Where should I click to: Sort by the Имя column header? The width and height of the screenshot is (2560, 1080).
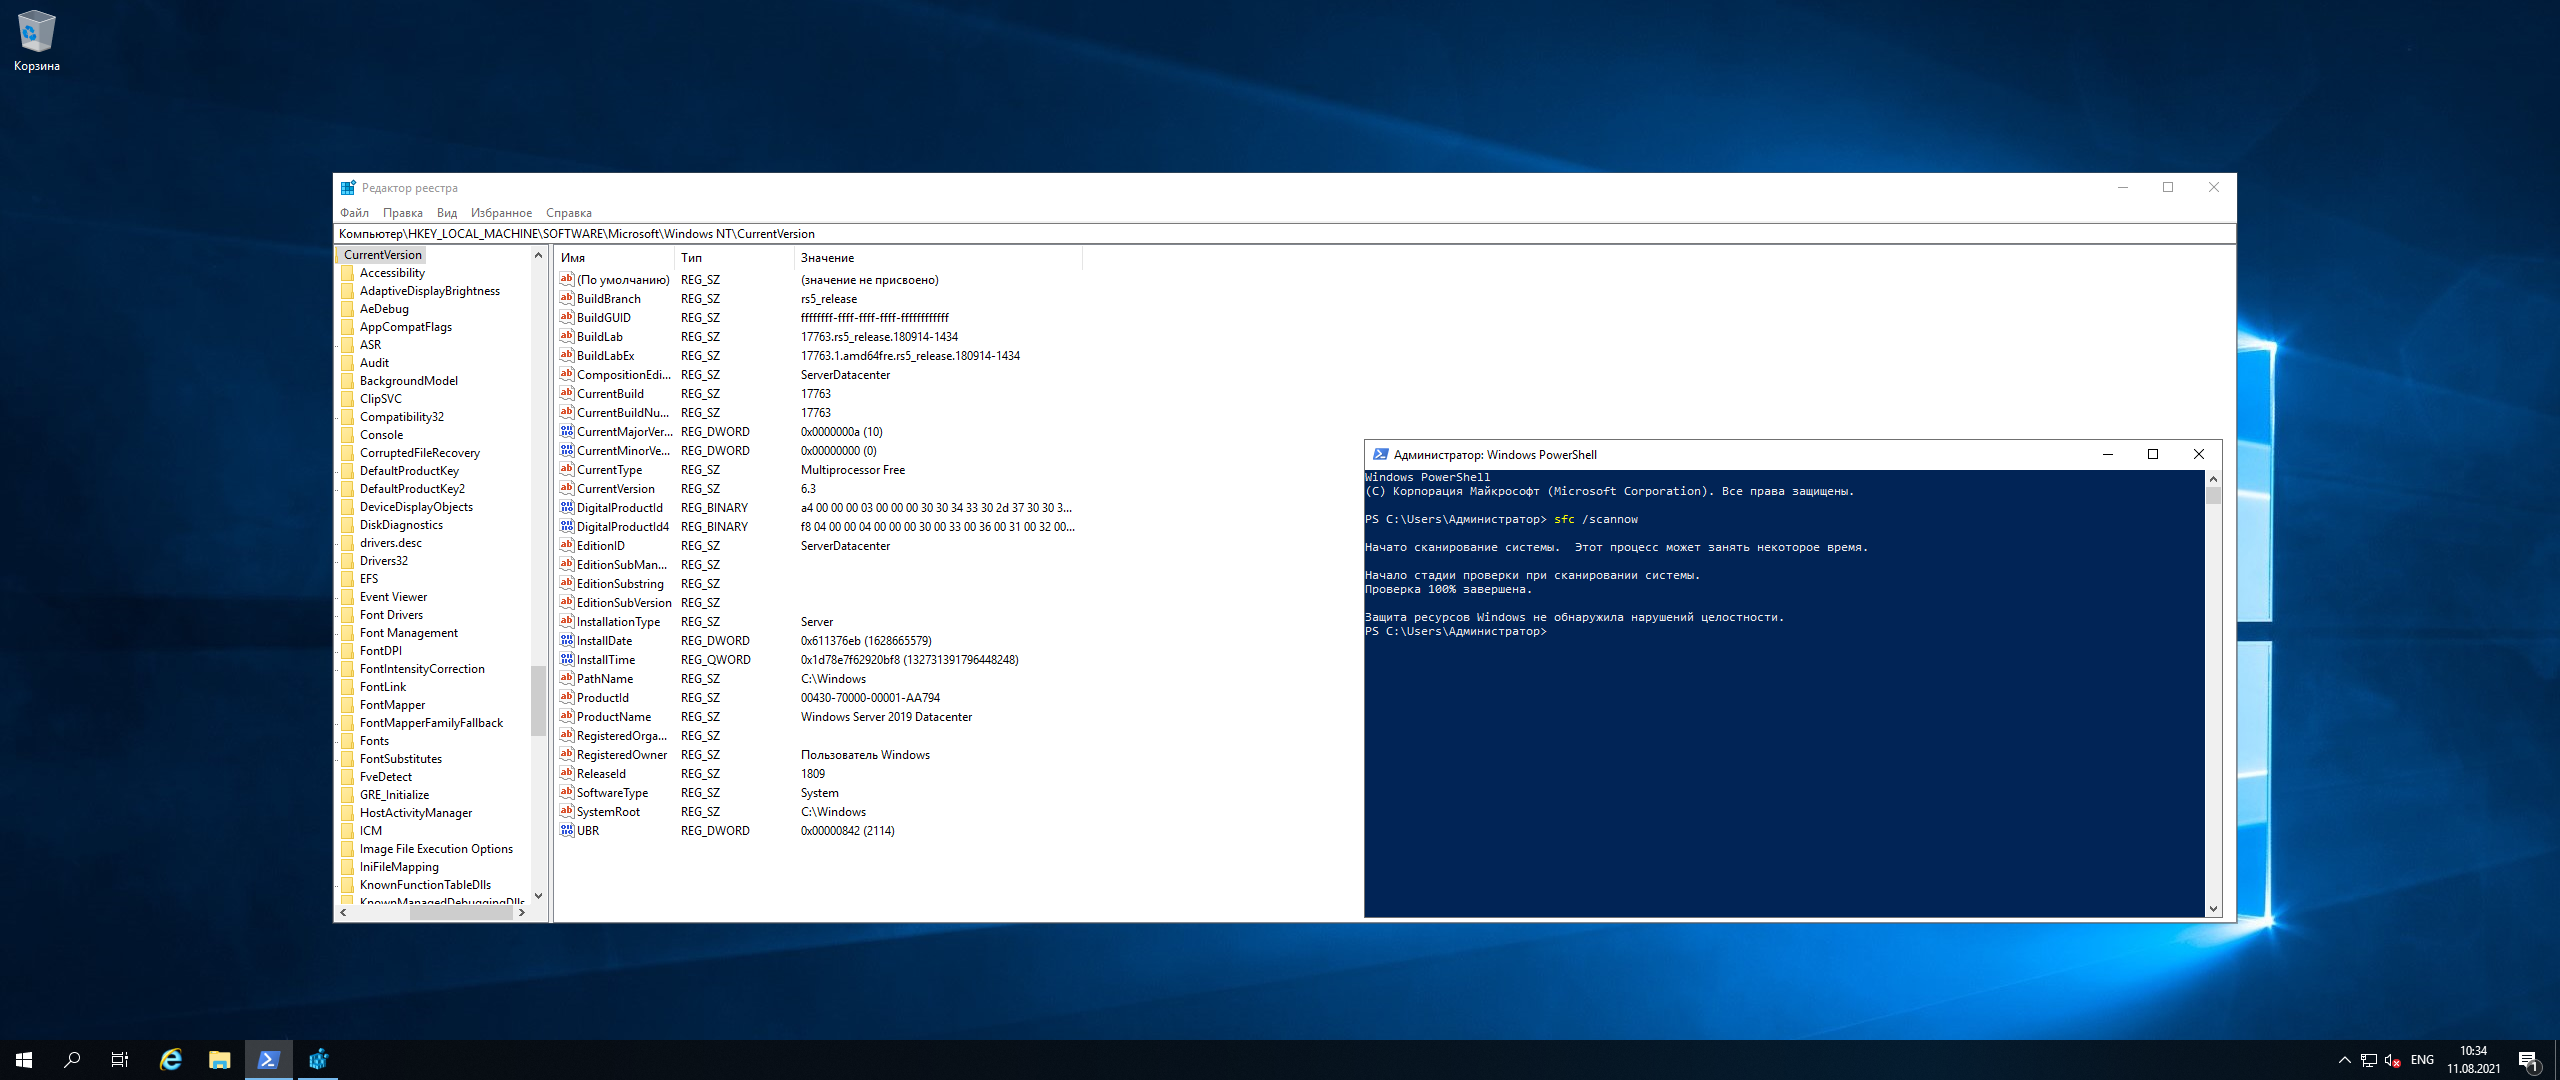point(615,258)
